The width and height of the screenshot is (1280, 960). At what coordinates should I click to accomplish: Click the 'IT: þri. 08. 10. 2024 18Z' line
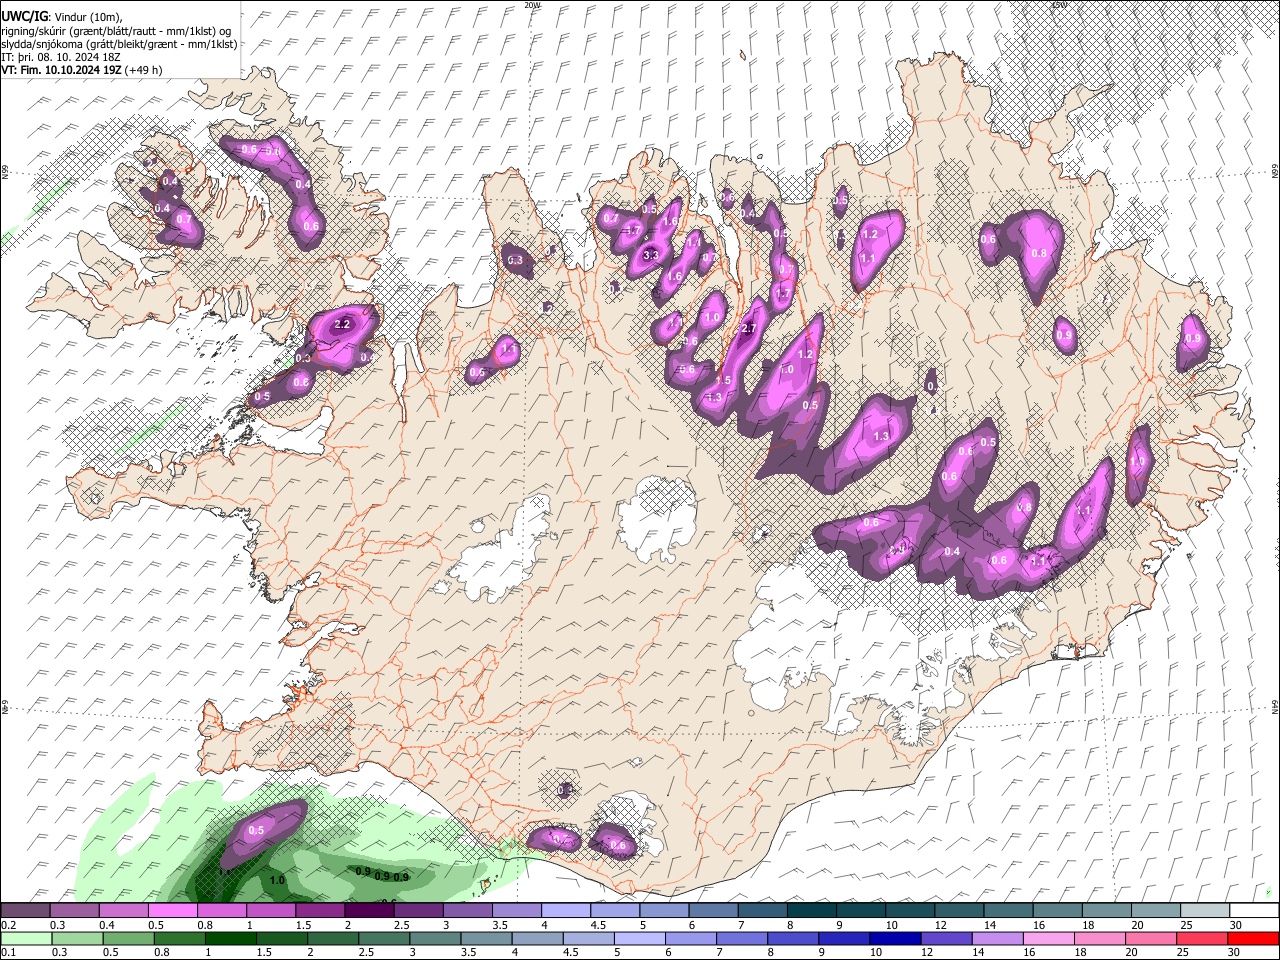click(61, 57)
